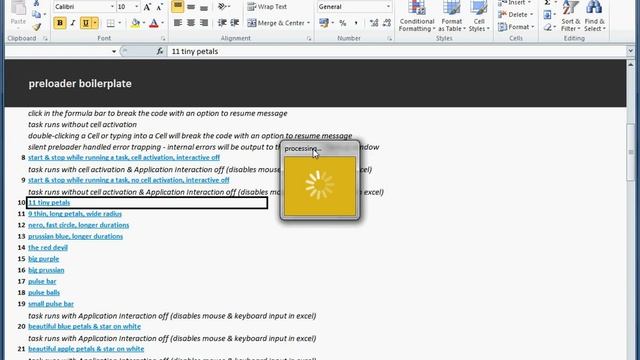Open Cell Styles gallery
This screenshot has width=640, height=360.
(479, 16)
